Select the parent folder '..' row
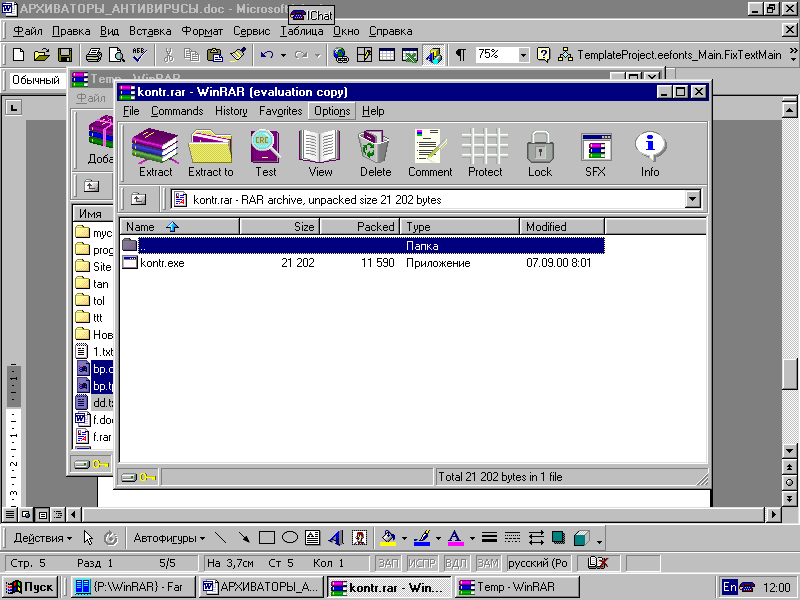Screen dimensions: 800x600 pos(362,245)
